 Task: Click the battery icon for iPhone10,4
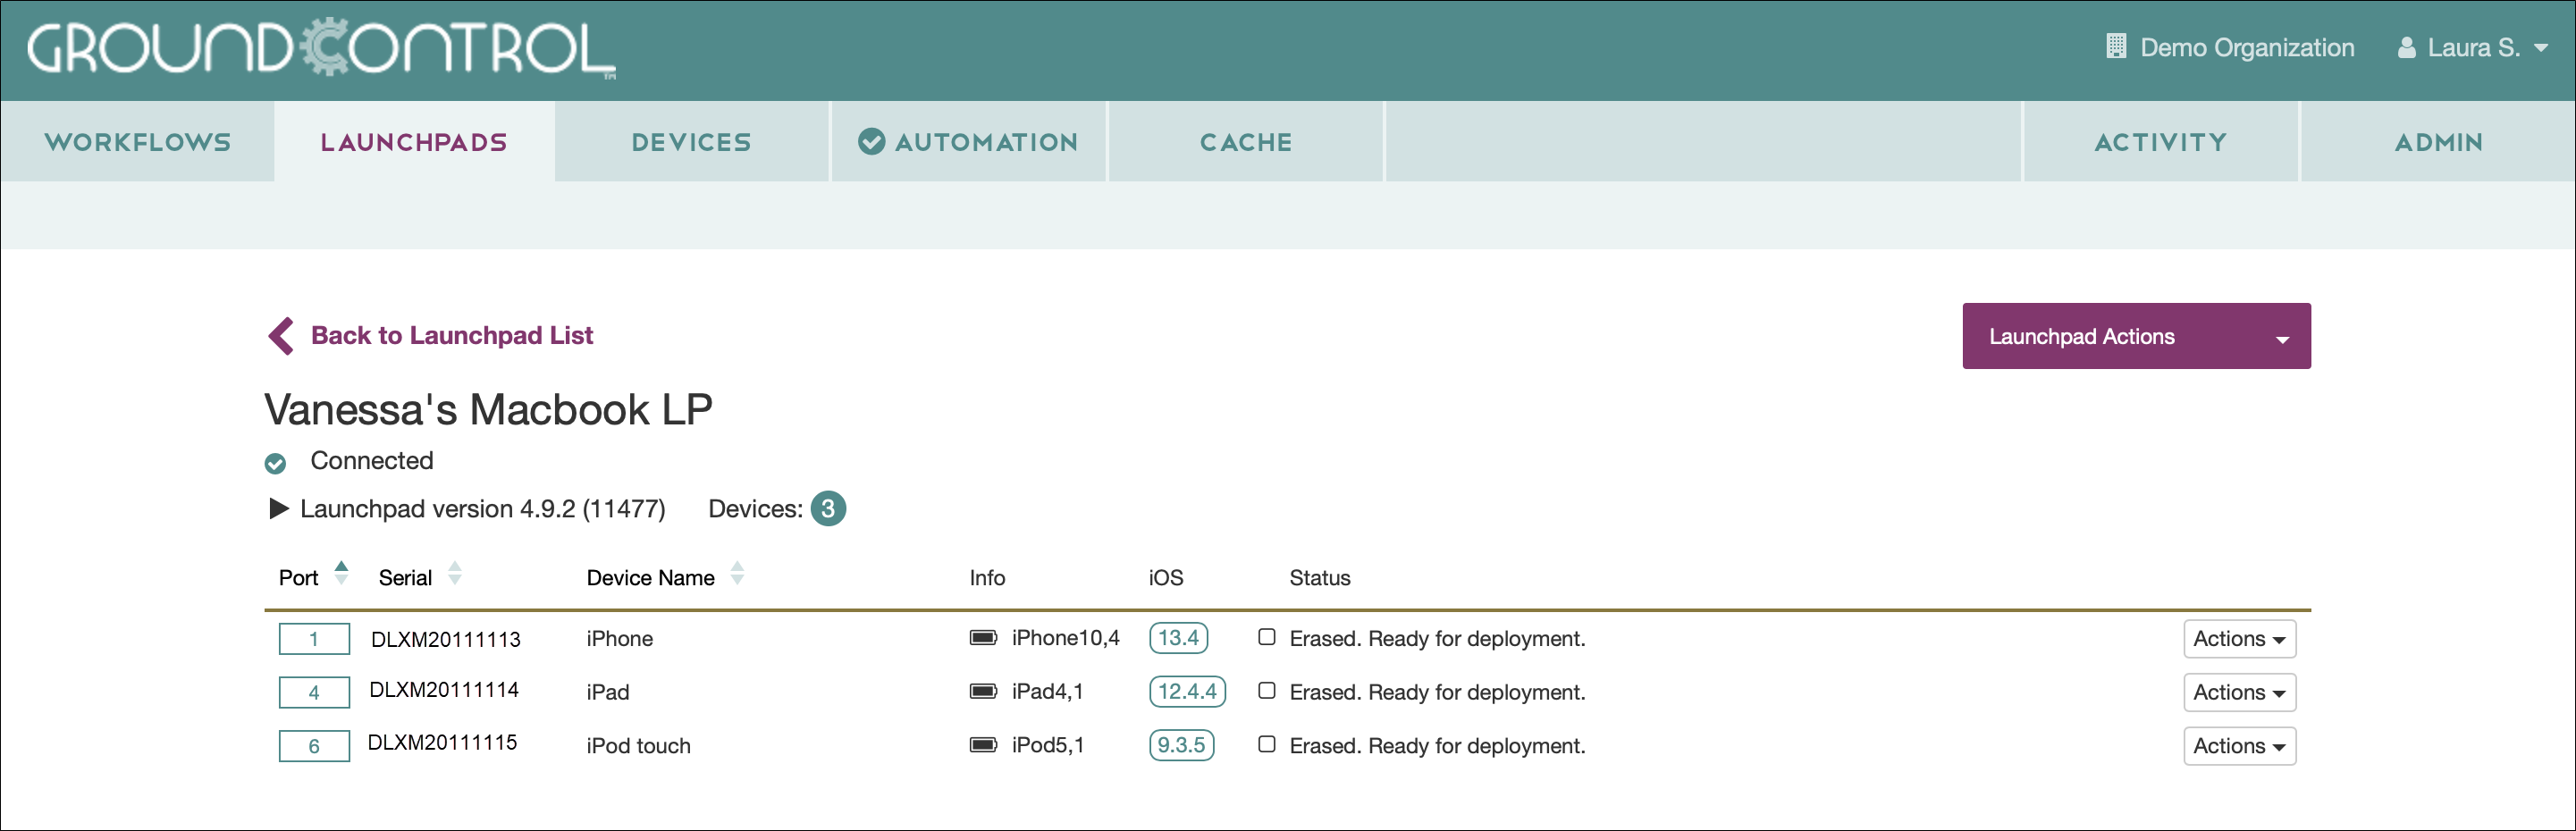pyautogui.click(x=983, y=638)
